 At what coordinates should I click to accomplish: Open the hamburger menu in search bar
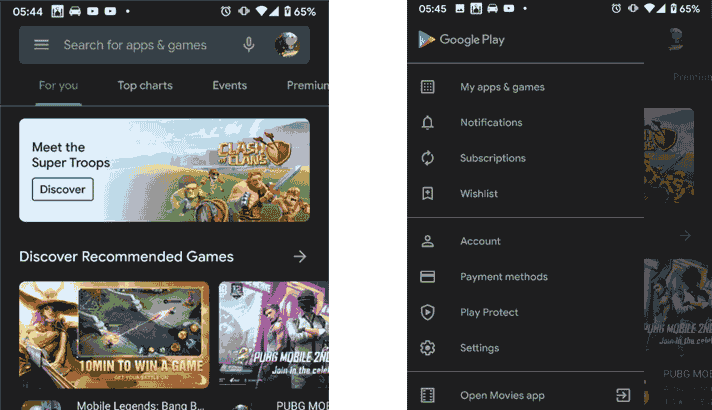41,44
